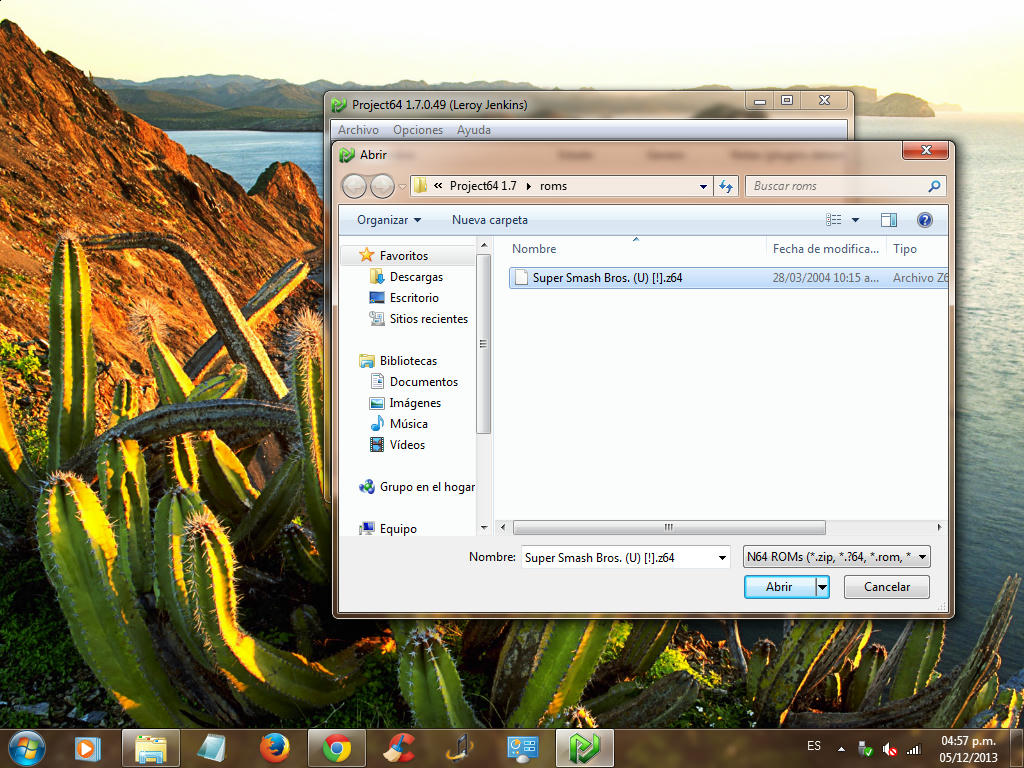This screenshot has width=1024, height=768.
Task: Open Google Chrome from the taskbar
Action: [x=337, y=748]
